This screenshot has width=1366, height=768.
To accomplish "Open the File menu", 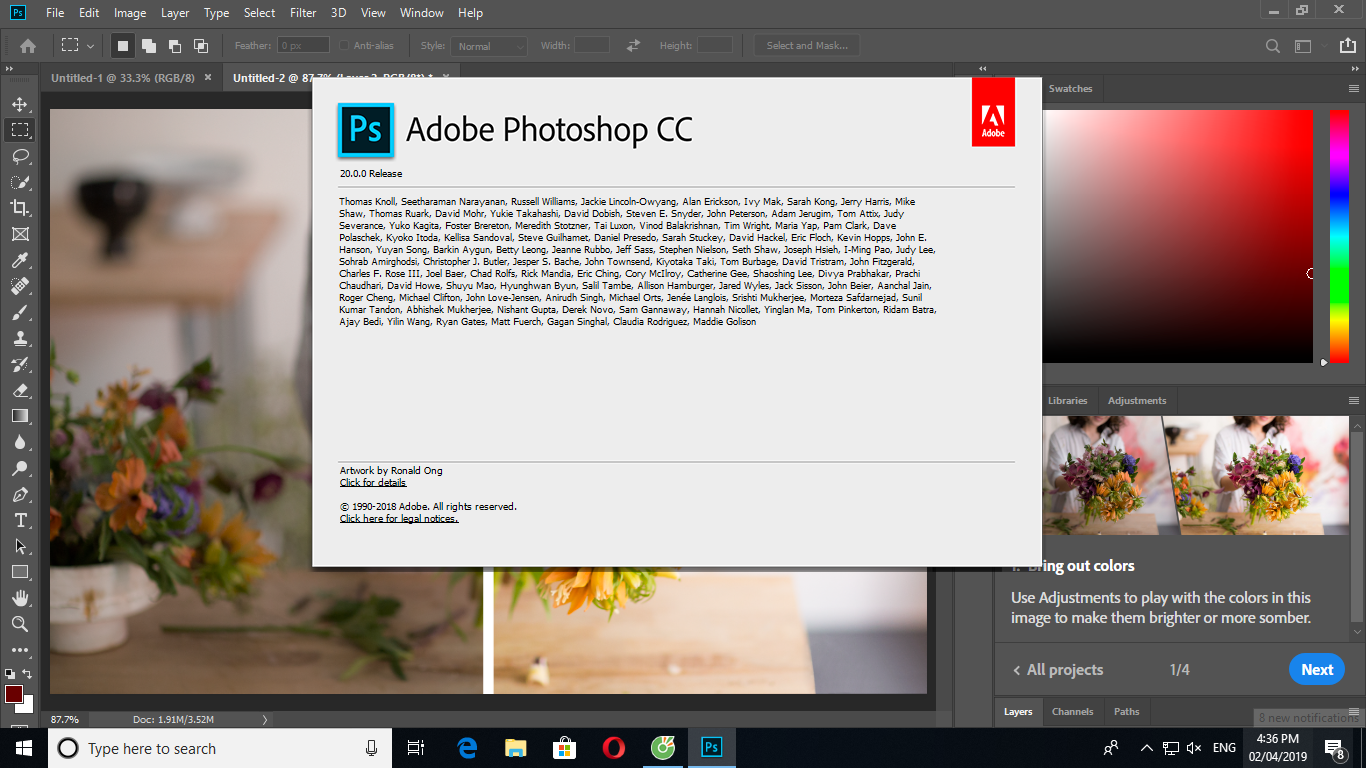I will (55, 13).
